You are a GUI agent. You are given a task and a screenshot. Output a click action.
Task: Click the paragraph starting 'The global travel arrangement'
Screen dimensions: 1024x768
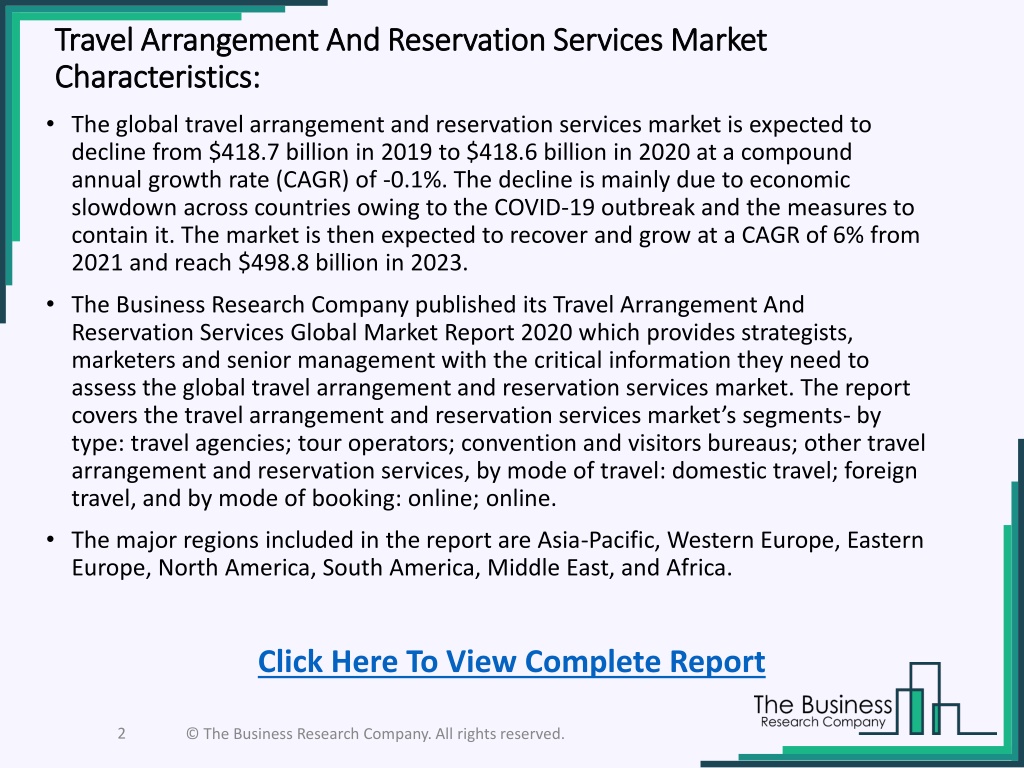(496, 193)
